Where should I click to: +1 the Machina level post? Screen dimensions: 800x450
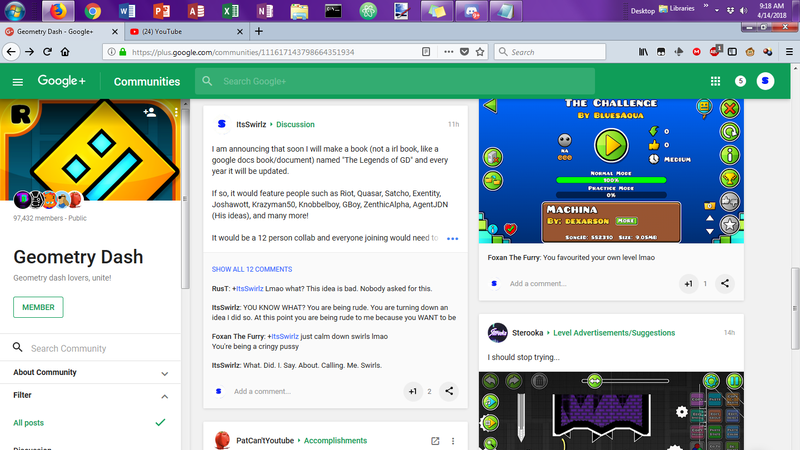coord(688,284)
